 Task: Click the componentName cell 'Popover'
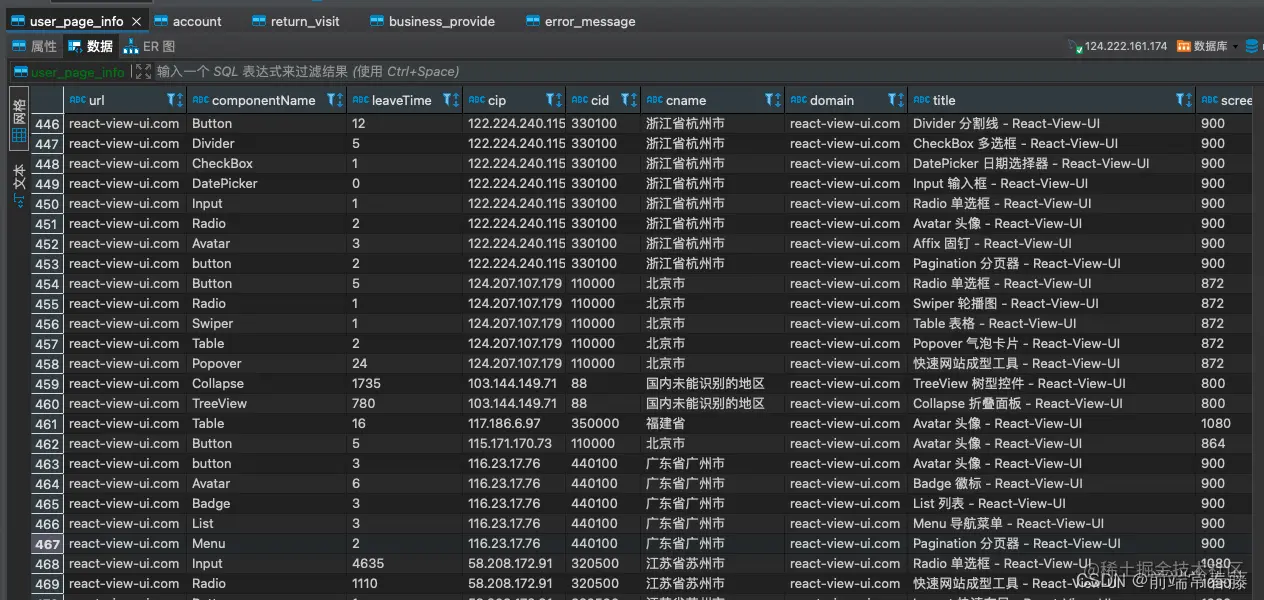point(267,363)
